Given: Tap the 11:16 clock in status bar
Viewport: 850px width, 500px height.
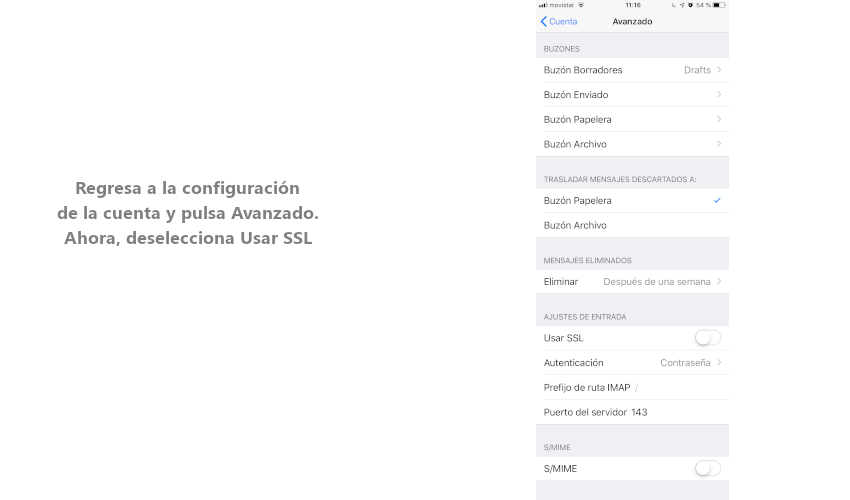Looking at the screenshot, I should 632,5.
